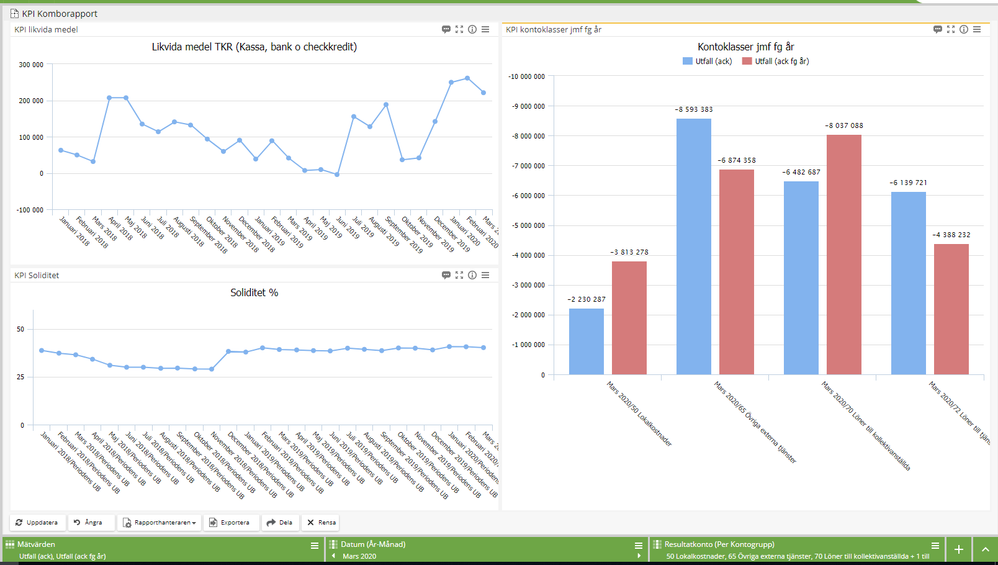Click the Soliditet % chart title
The height and width of the screenshot is (565, 998).
pyautogui.click(x=254, y=293)
